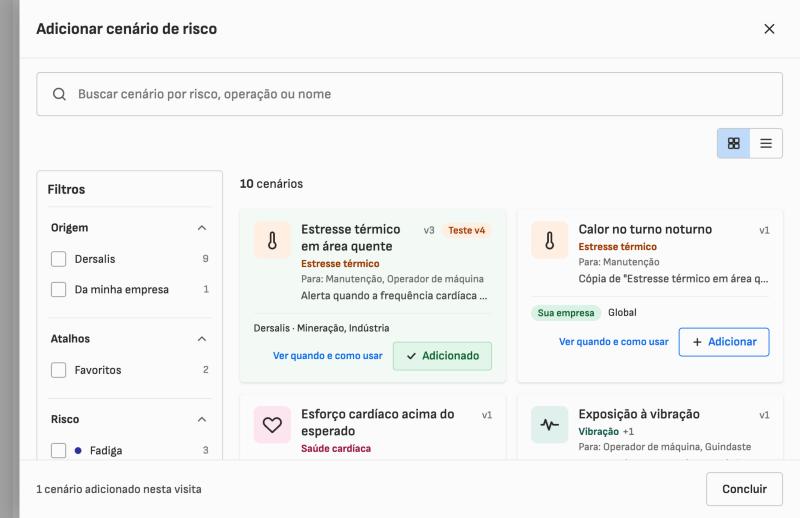Image resolution: width=800 pixels, height=518 pixels.
Task: Click thermometer icon of Calor no turno noturno
Action: coord(549,240)
